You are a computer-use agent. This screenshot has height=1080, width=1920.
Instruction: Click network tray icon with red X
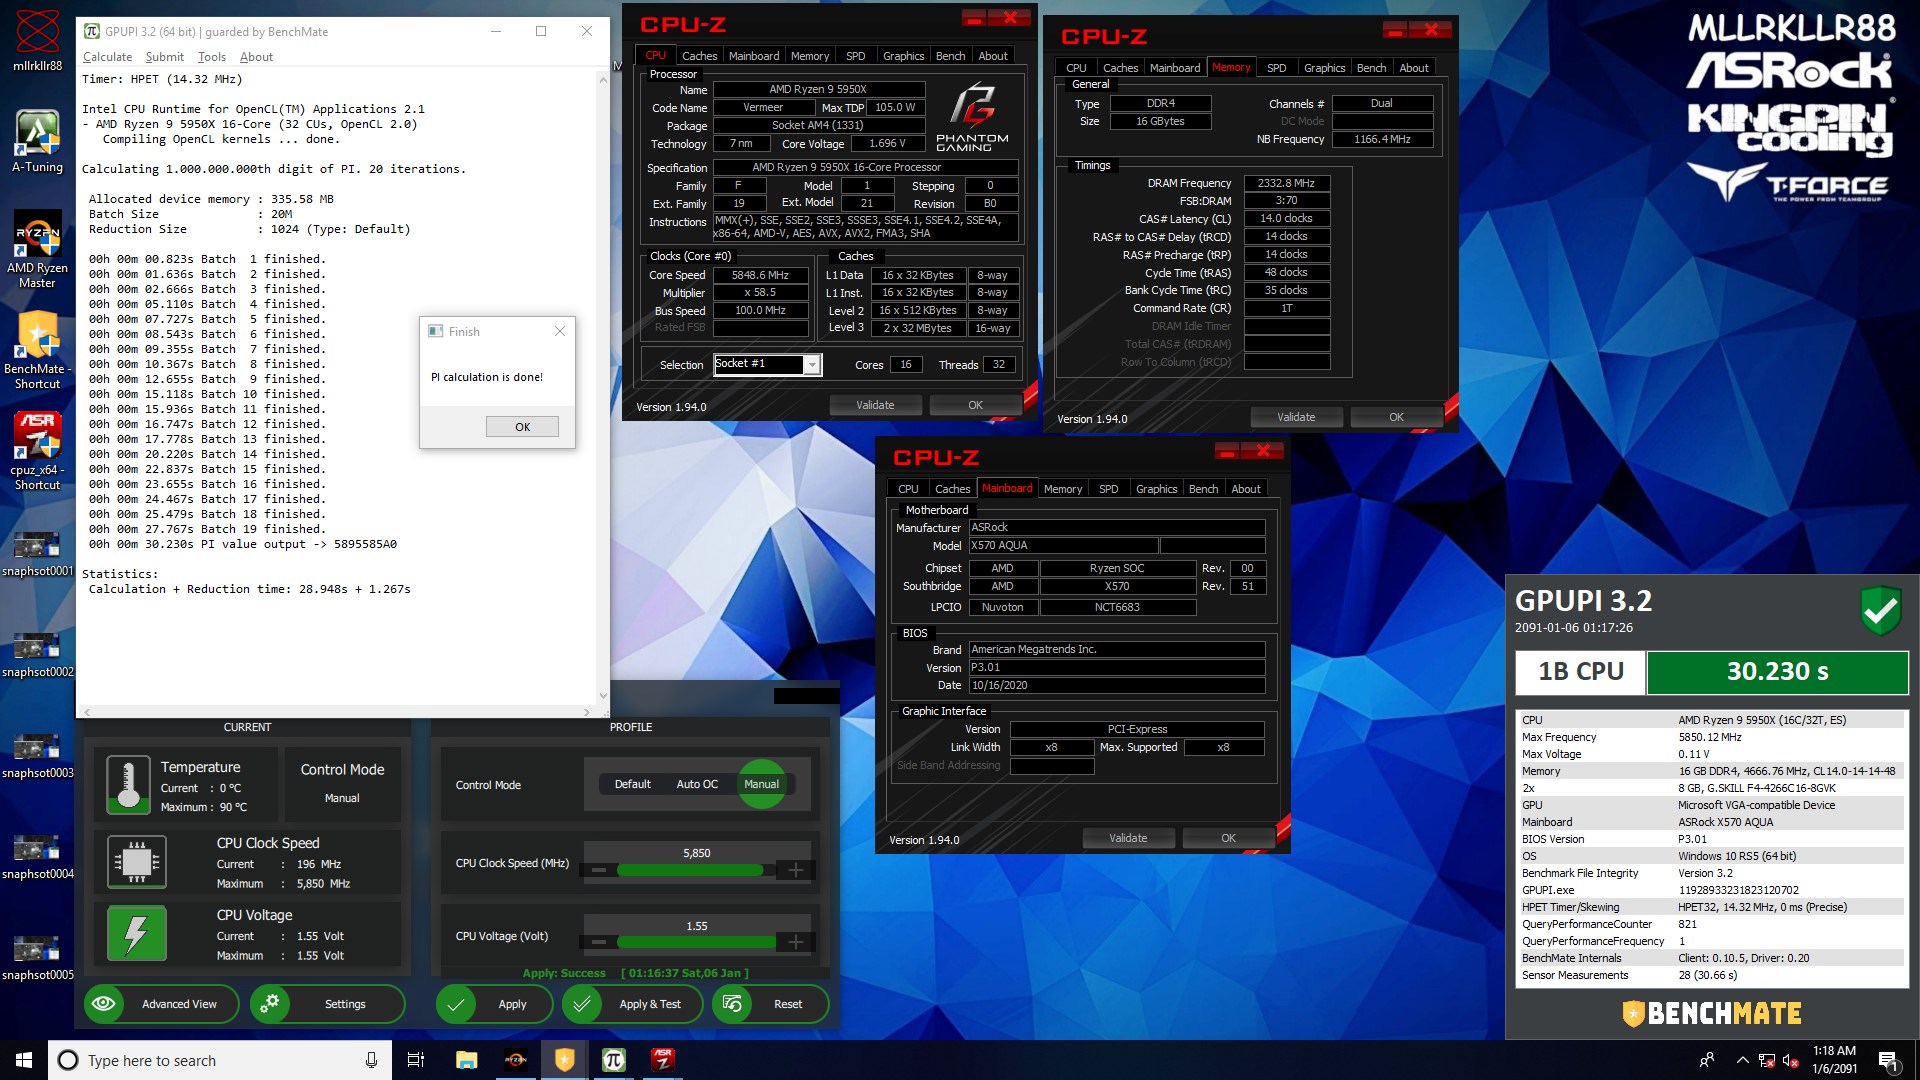[1767, 1060]
